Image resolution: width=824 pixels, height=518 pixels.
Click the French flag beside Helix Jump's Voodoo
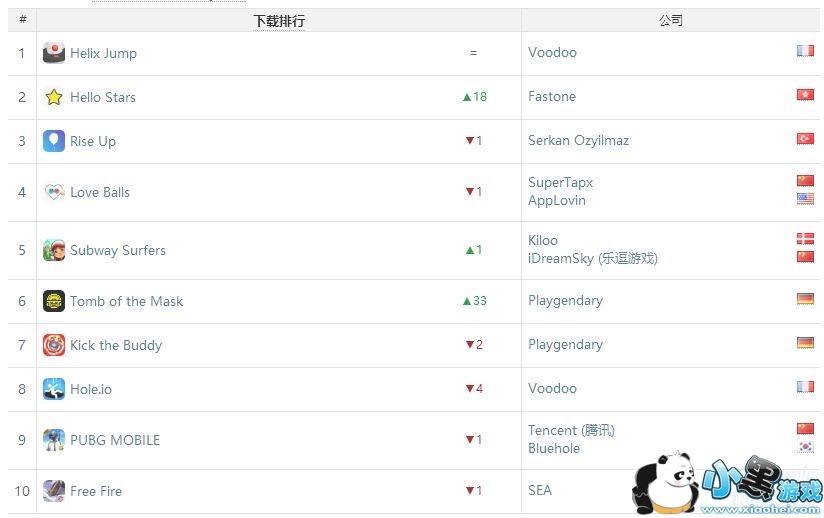805,51
